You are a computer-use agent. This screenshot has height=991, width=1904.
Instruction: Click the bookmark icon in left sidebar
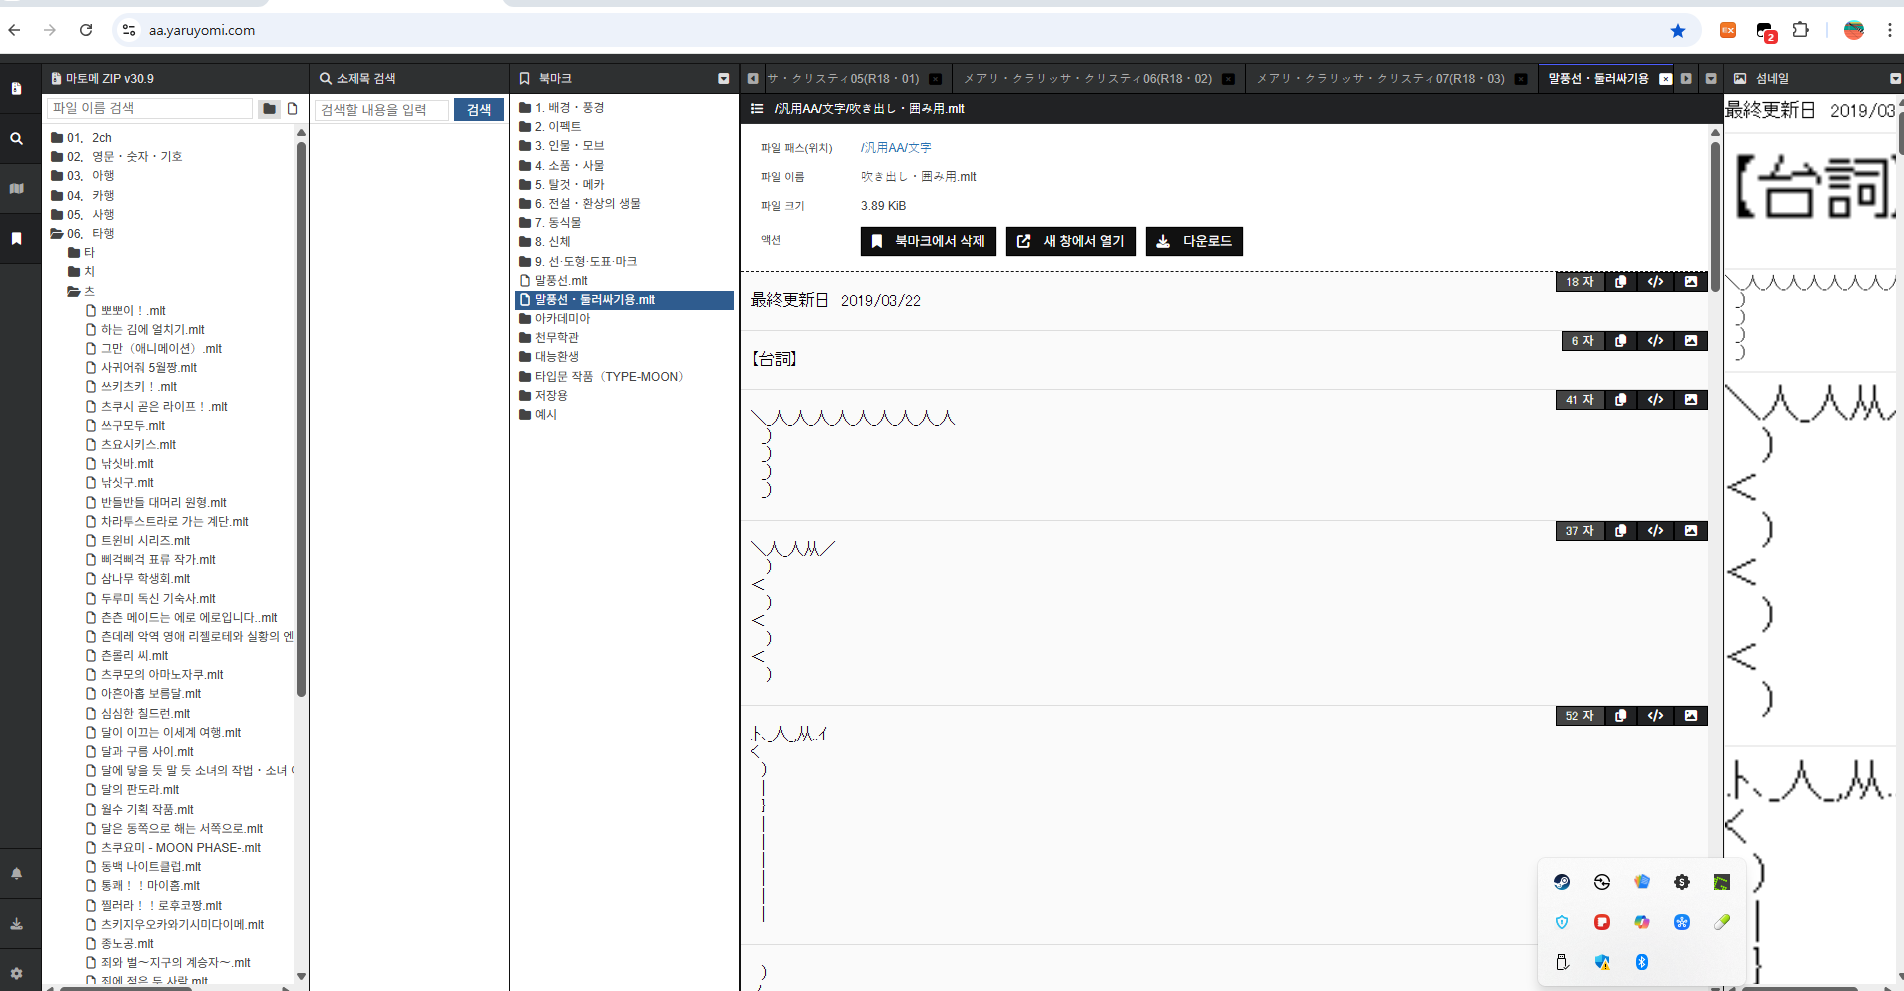tap(17, 239)
